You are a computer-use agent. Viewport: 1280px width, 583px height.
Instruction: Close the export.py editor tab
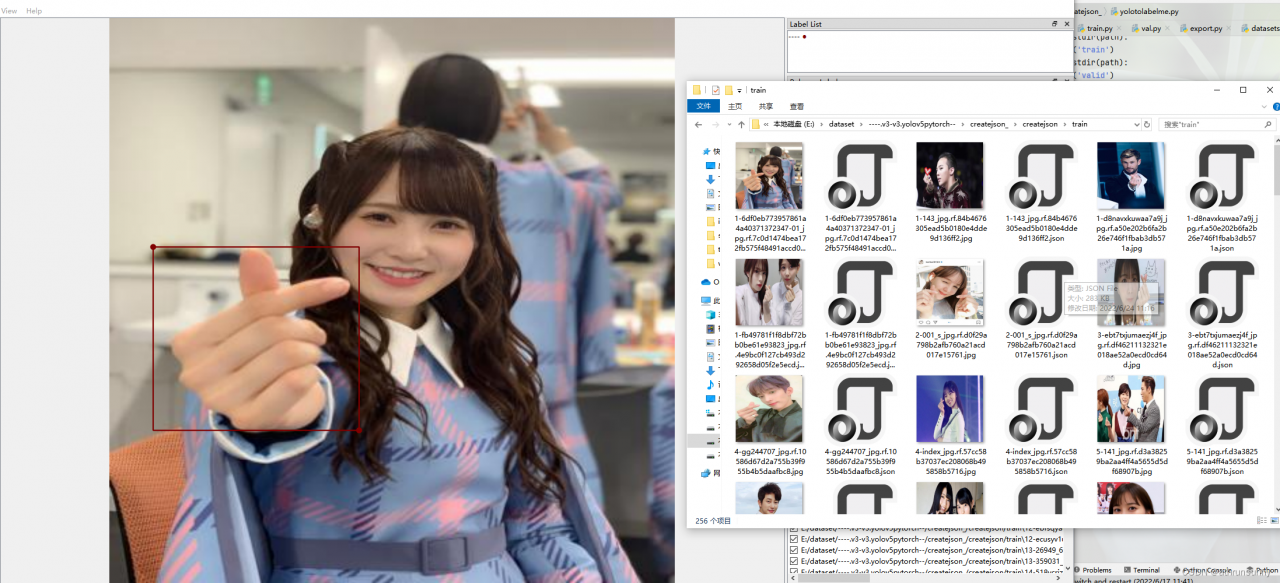pos(1229,29)
